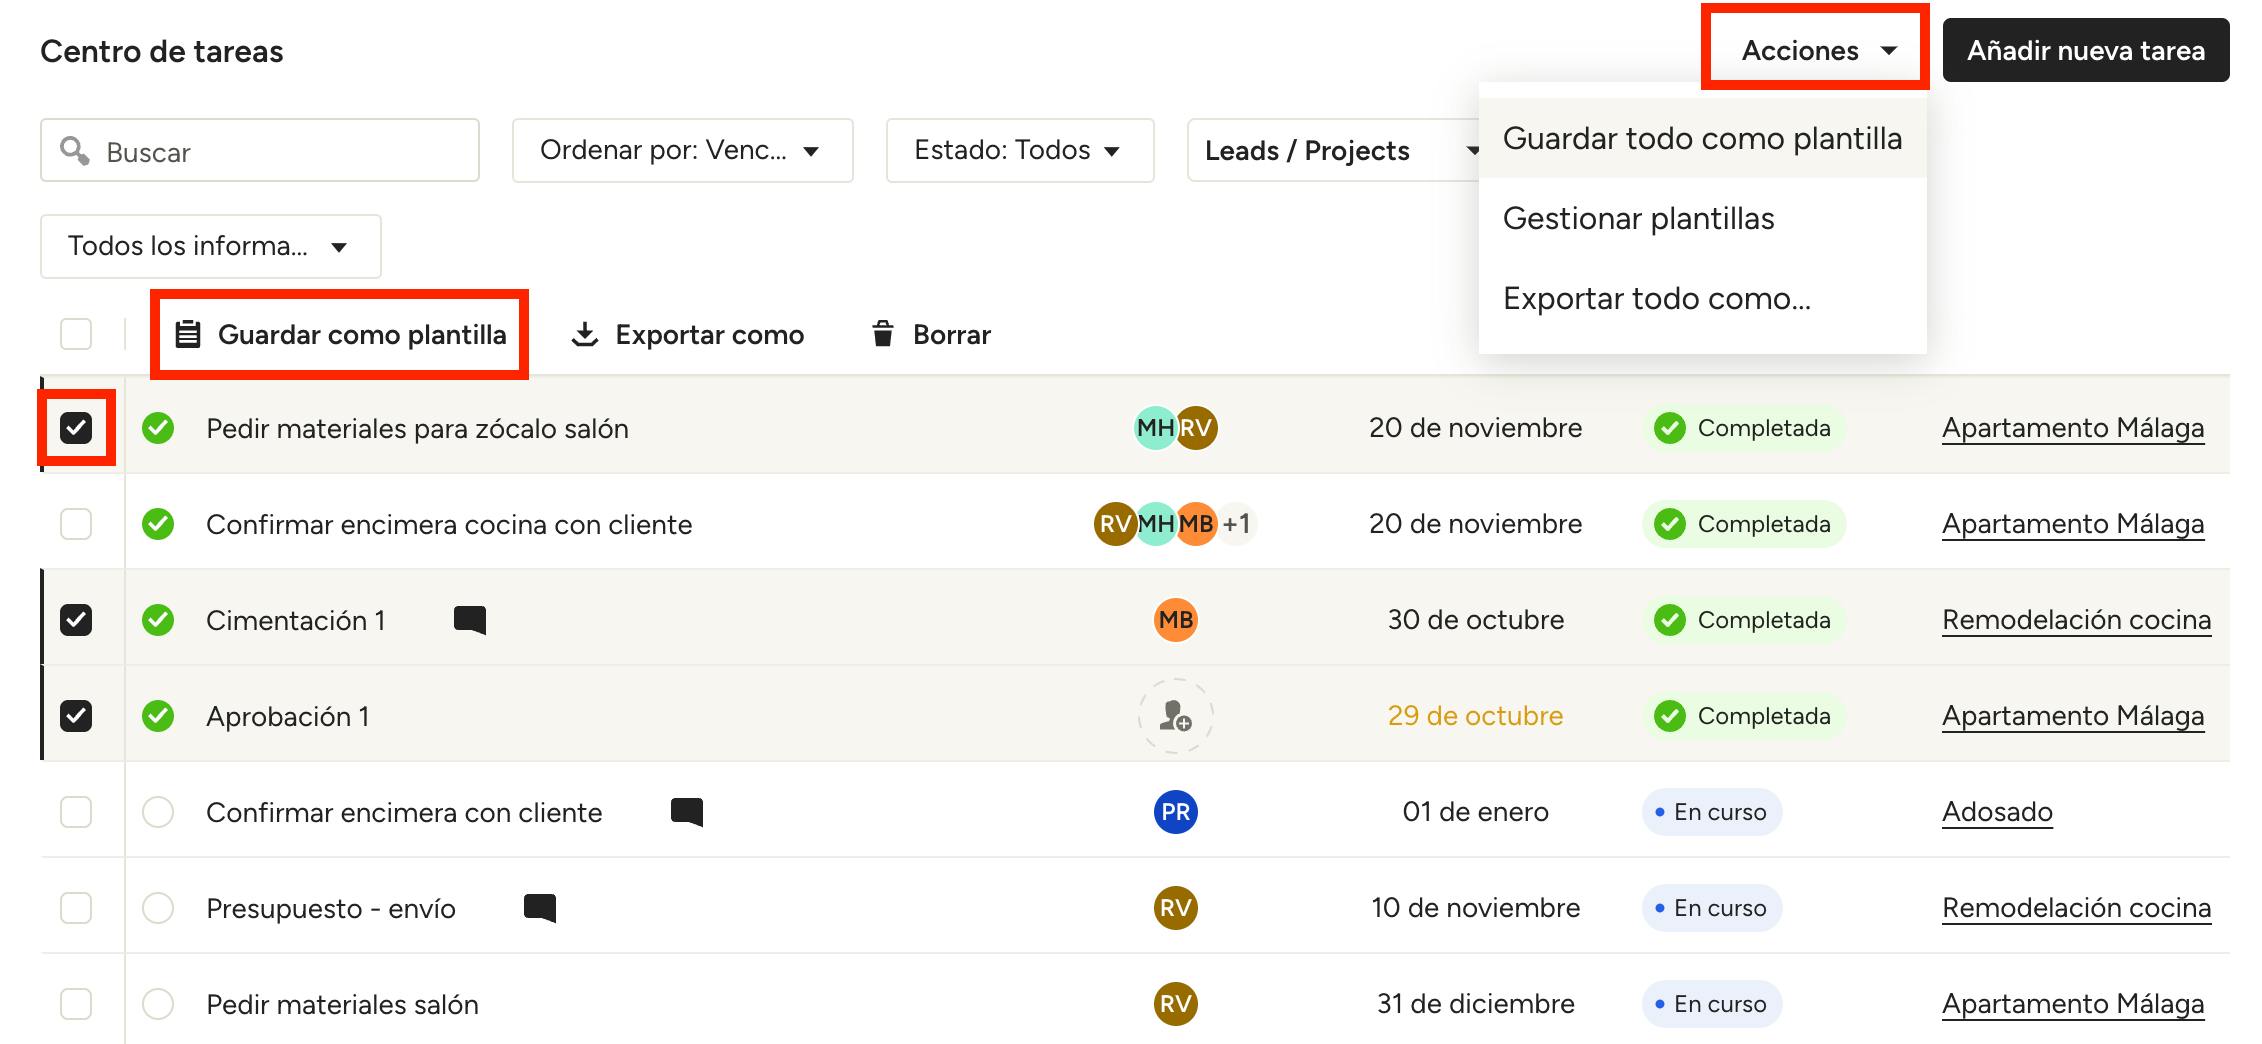Click the PR avatar on Confirmar encimera

click(x=1175, y=812)
